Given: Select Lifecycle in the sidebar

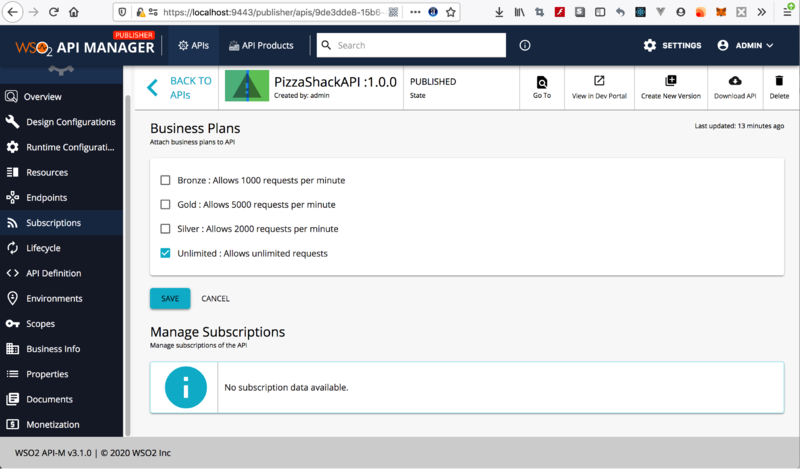Looking at the screenshot, I should point(43,248).
